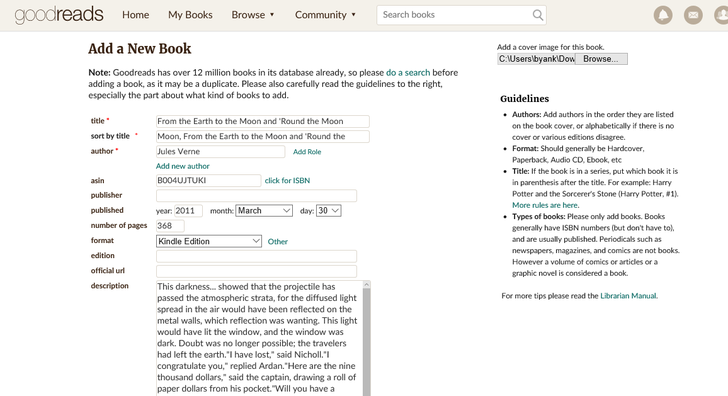Viewport: 728px width, 396px height.
Task: Click the title input field
Action: 263,121
